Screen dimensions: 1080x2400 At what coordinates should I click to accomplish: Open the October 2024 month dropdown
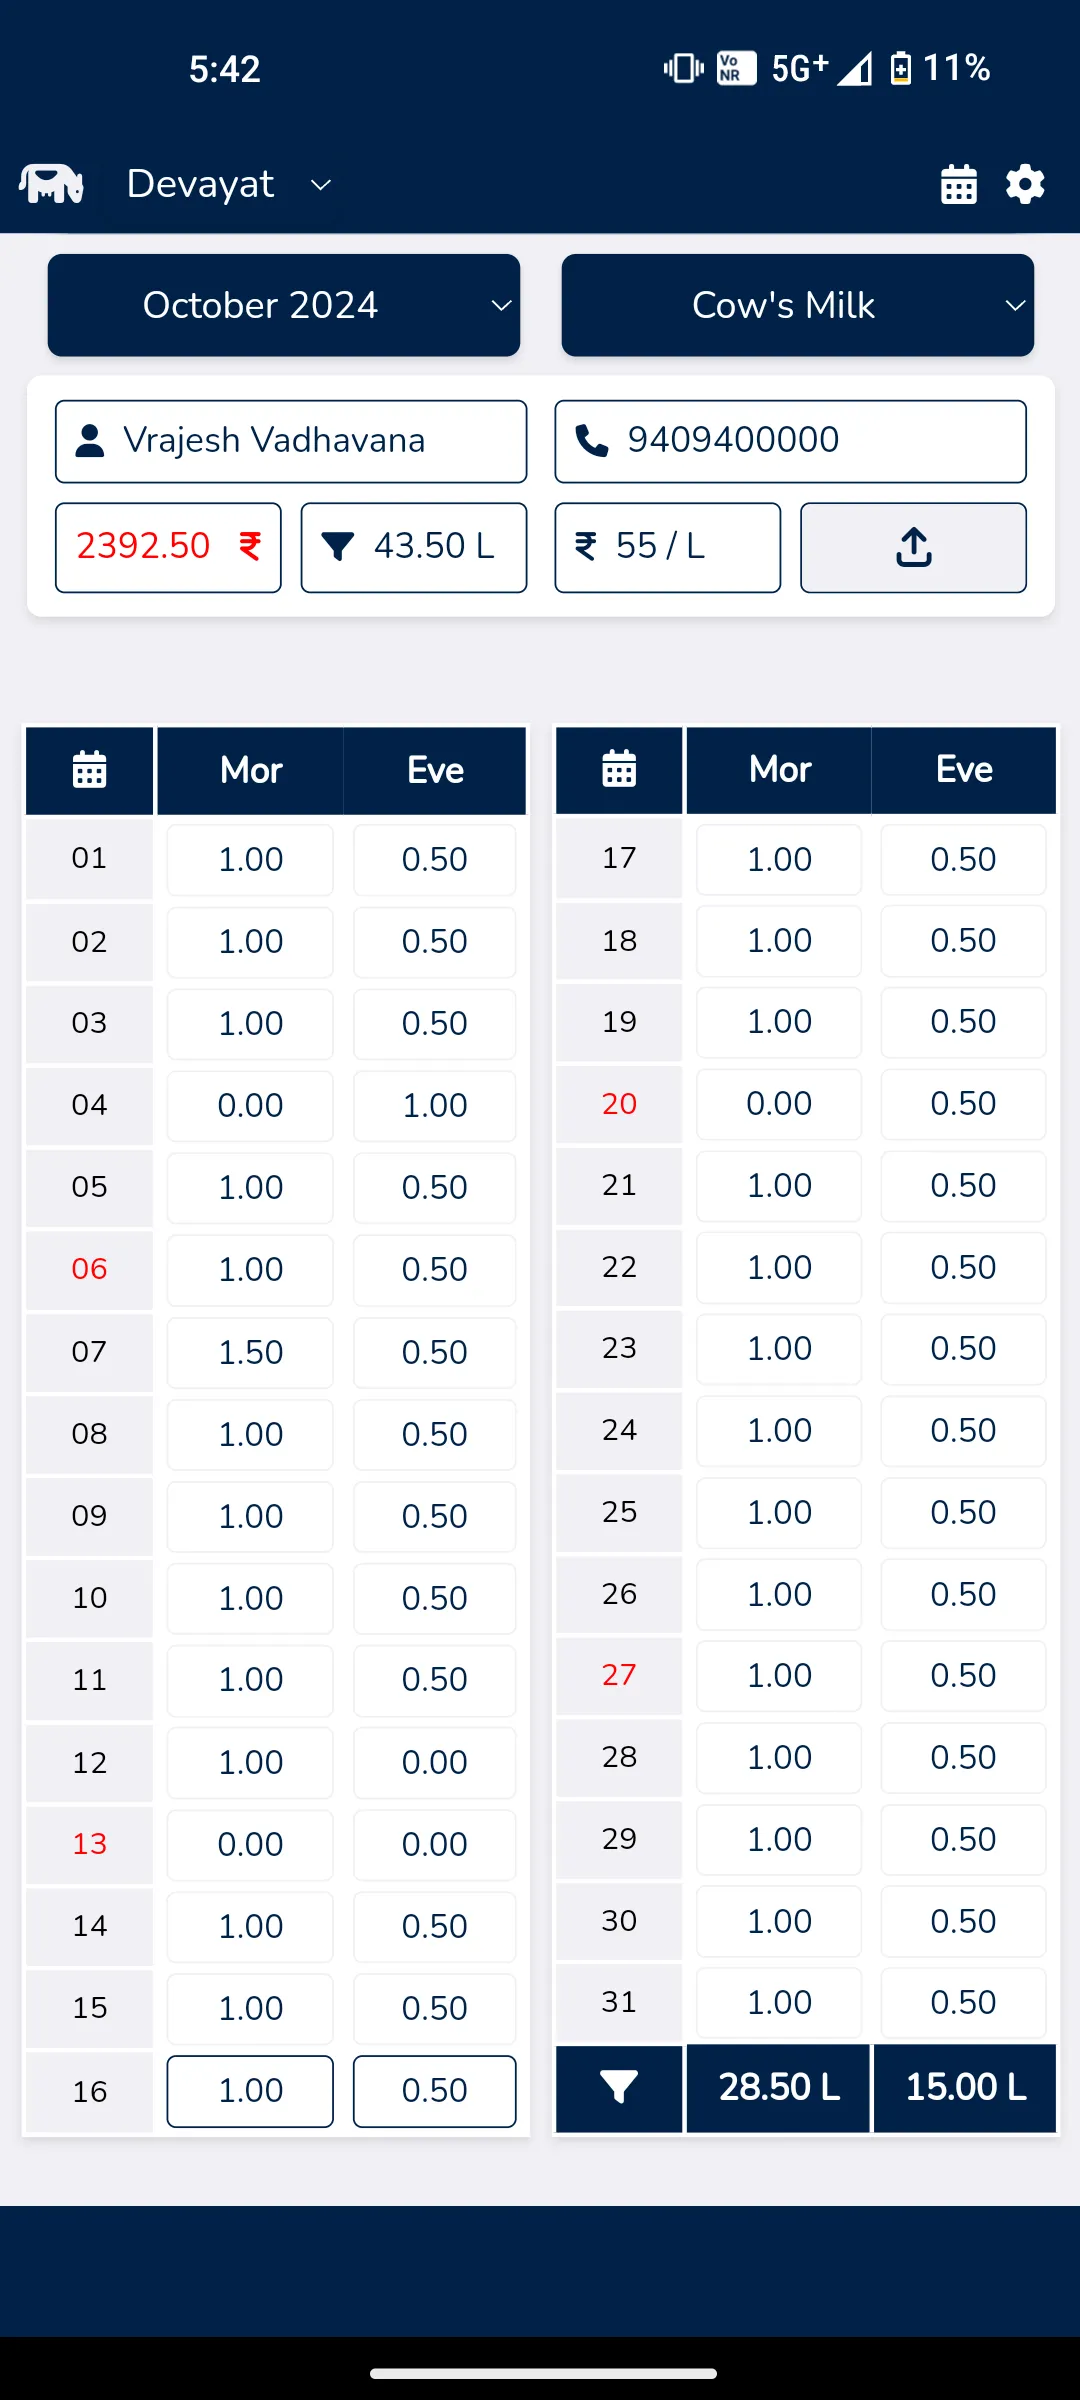[x=284, y=305]
